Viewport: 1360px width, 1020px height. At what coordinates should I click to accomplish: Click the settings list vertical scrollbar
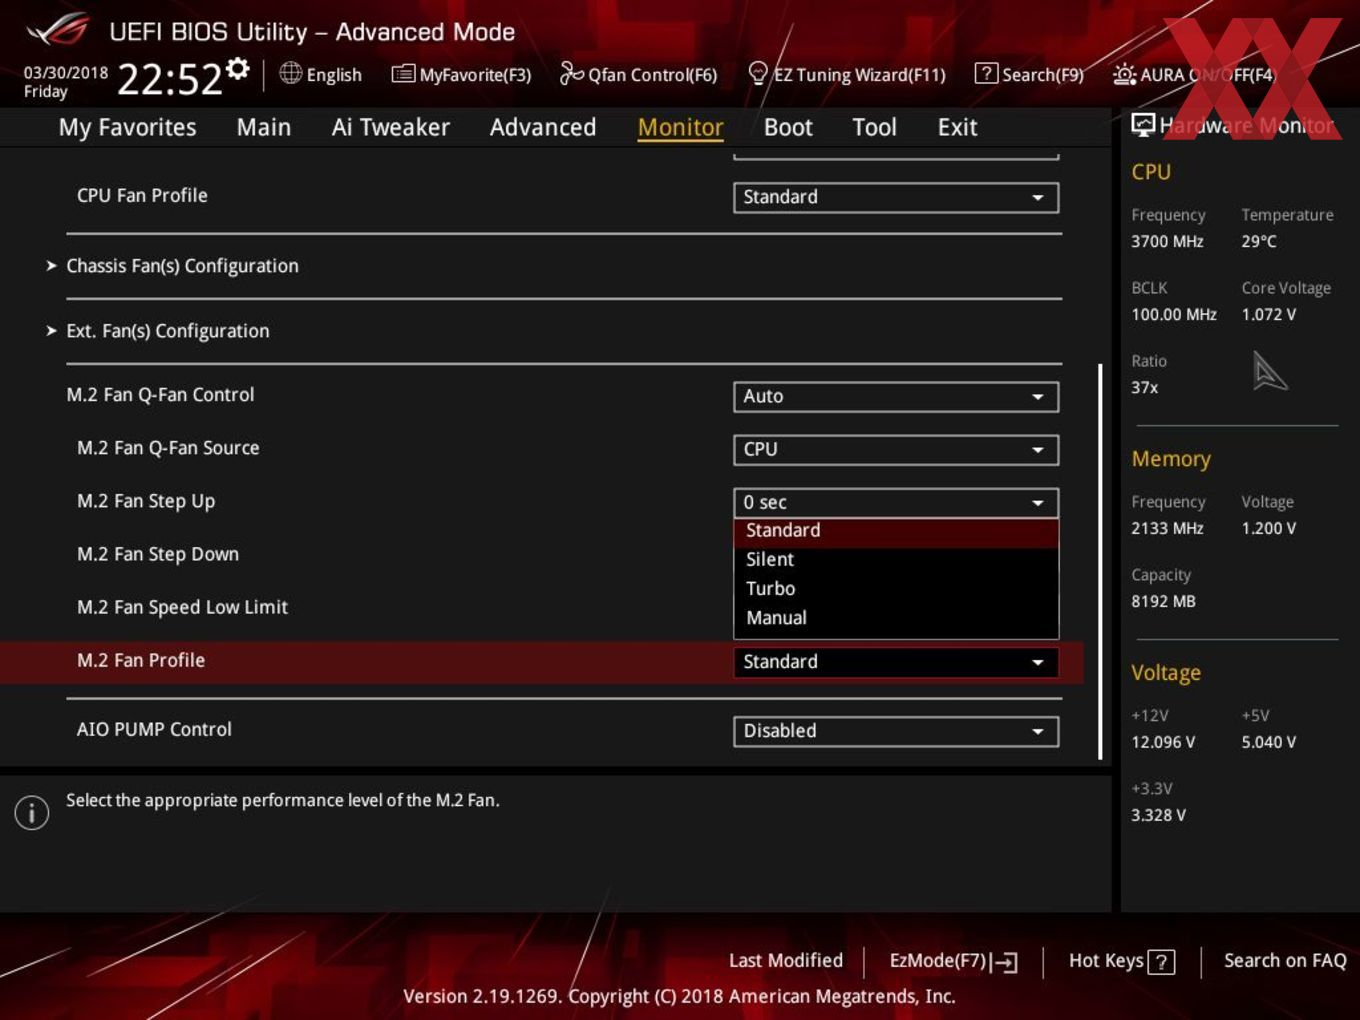click(x=1100, y=561)
